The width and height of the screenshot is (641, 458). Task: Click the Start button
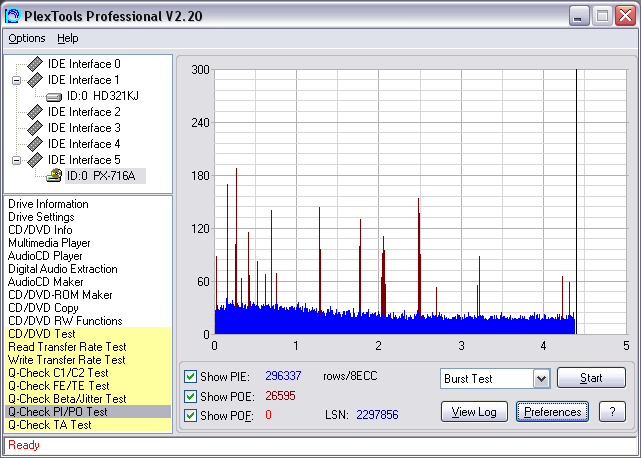[591, 378]
